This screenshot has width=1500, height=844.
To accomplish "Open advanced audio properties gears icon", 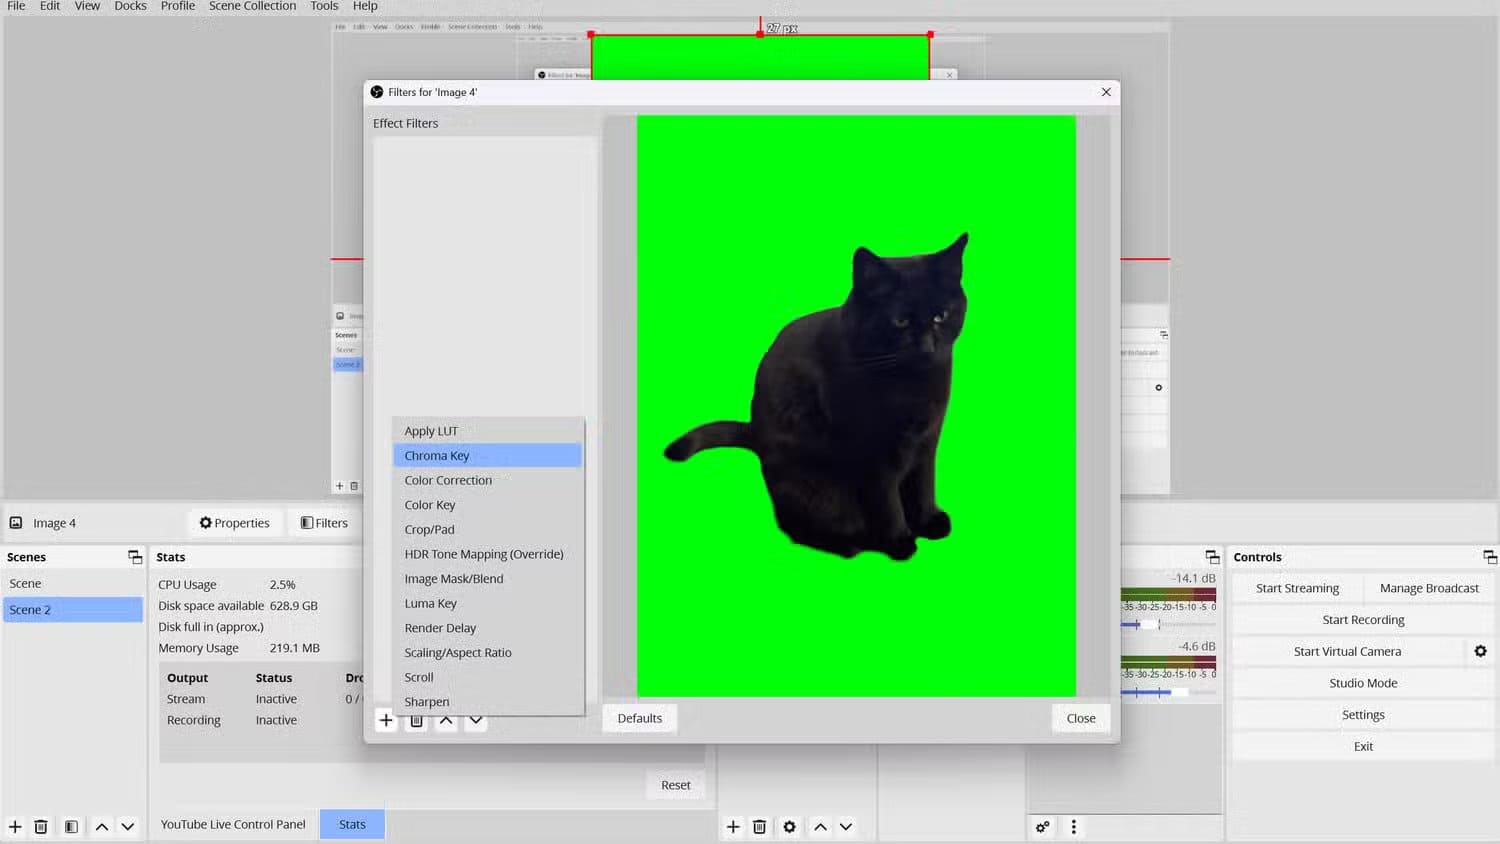I will click(x=1043, y=827).
